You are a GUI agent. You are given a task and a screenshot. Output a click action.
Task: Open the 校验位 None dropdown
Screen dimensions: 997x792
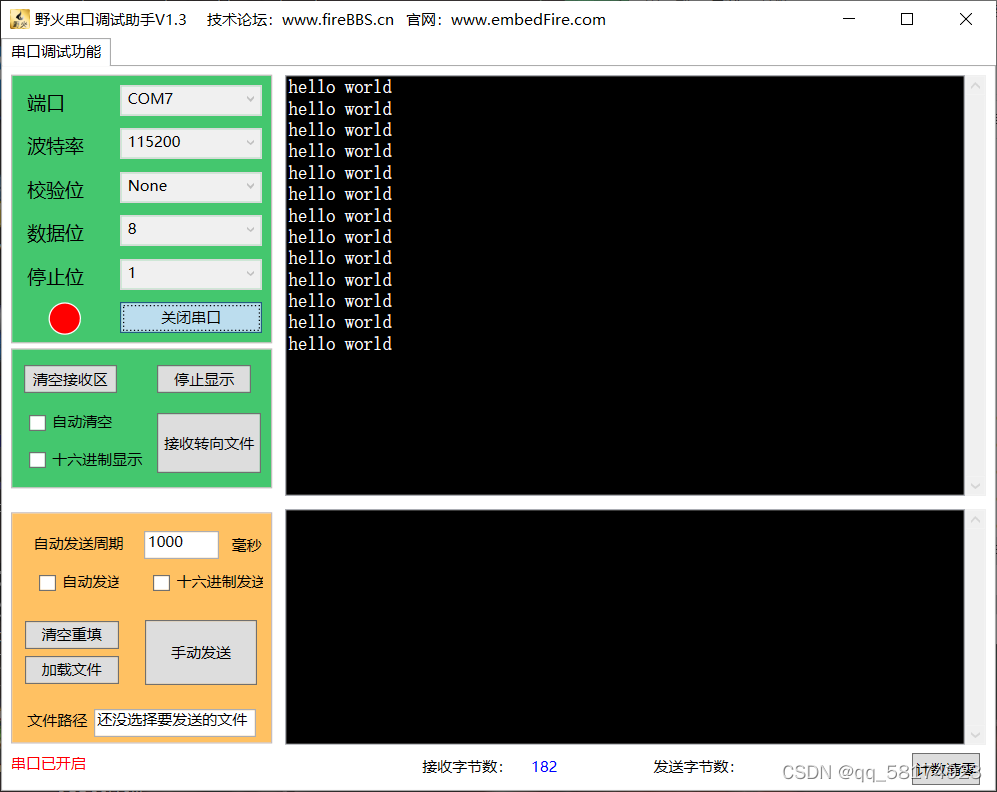coord(191,187)
